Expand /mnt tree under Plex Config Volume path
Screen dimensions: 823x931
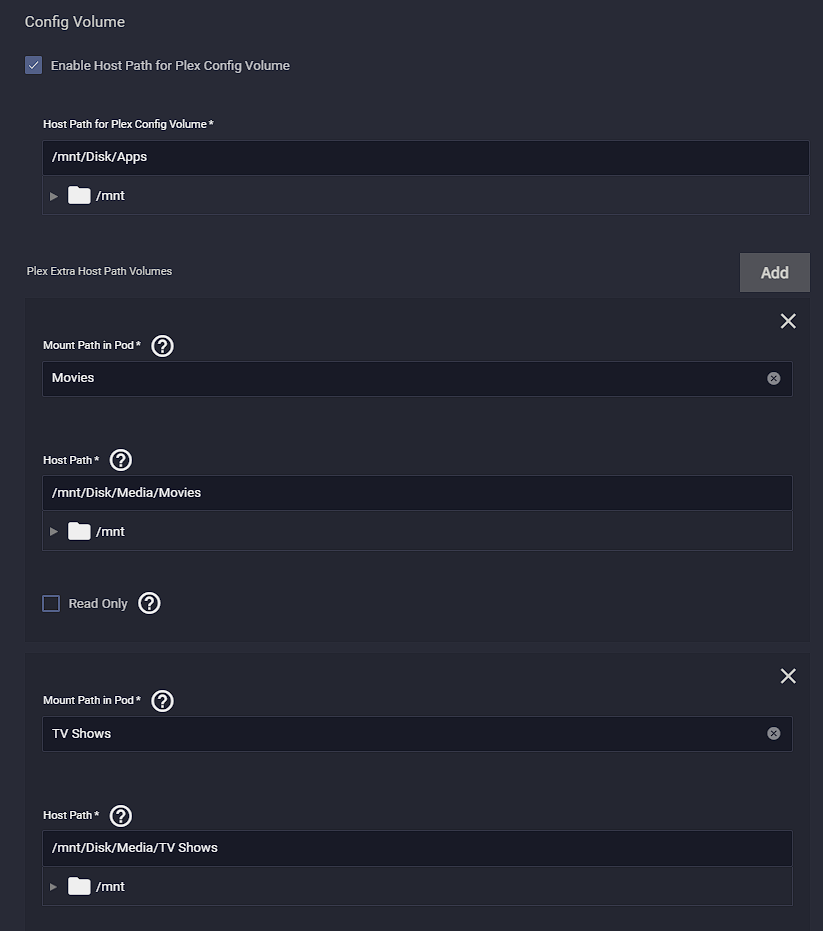[x=54, y=196]
